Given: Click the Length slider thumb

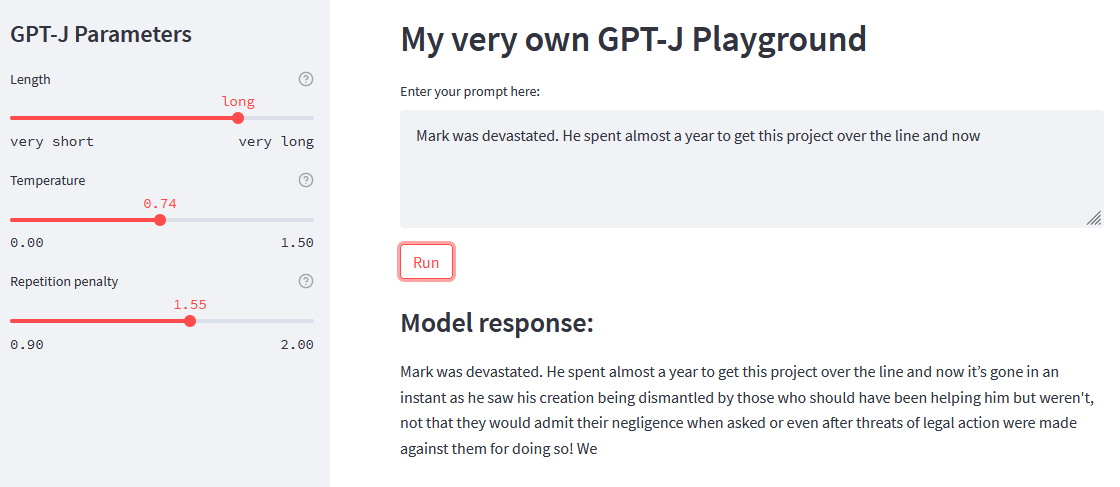Looking at the screenshot, I should (x=238, y=118).
